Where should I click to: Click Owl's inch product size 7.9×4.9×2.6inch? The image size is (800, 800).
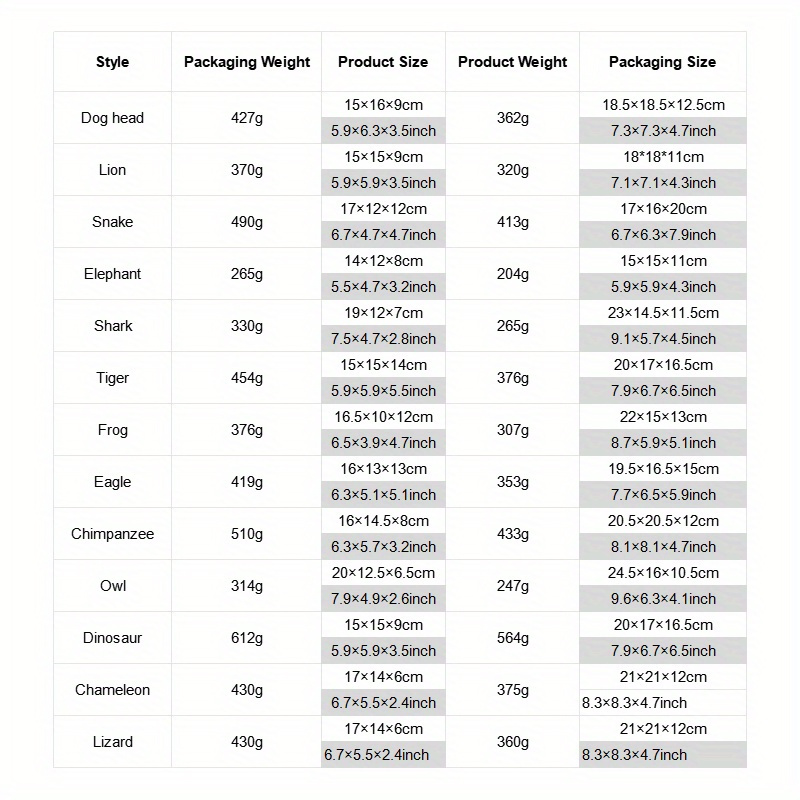(384, 599)
